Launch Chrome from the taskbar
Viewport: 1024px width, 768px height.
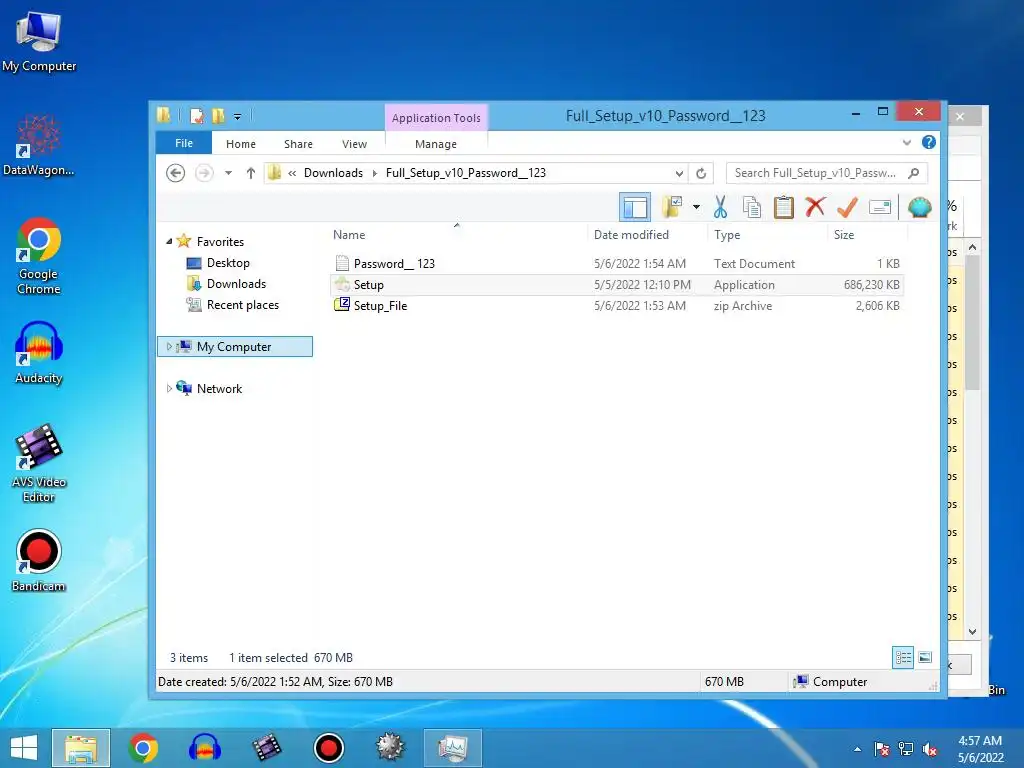pos(143,748)
